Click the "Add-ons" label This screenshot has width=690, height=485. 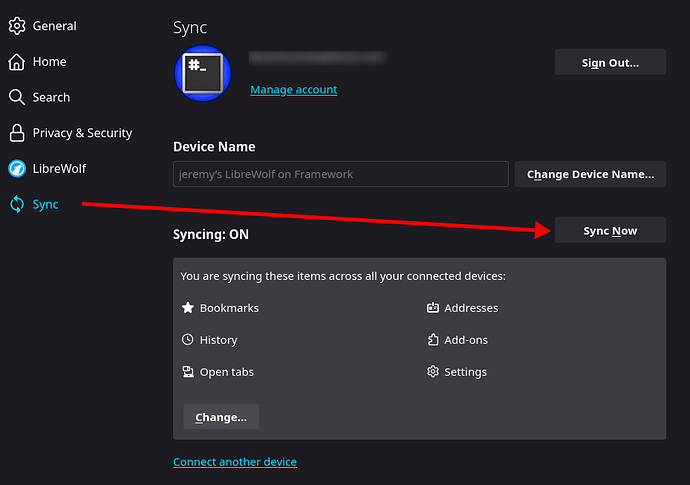[x=466, y=340]
